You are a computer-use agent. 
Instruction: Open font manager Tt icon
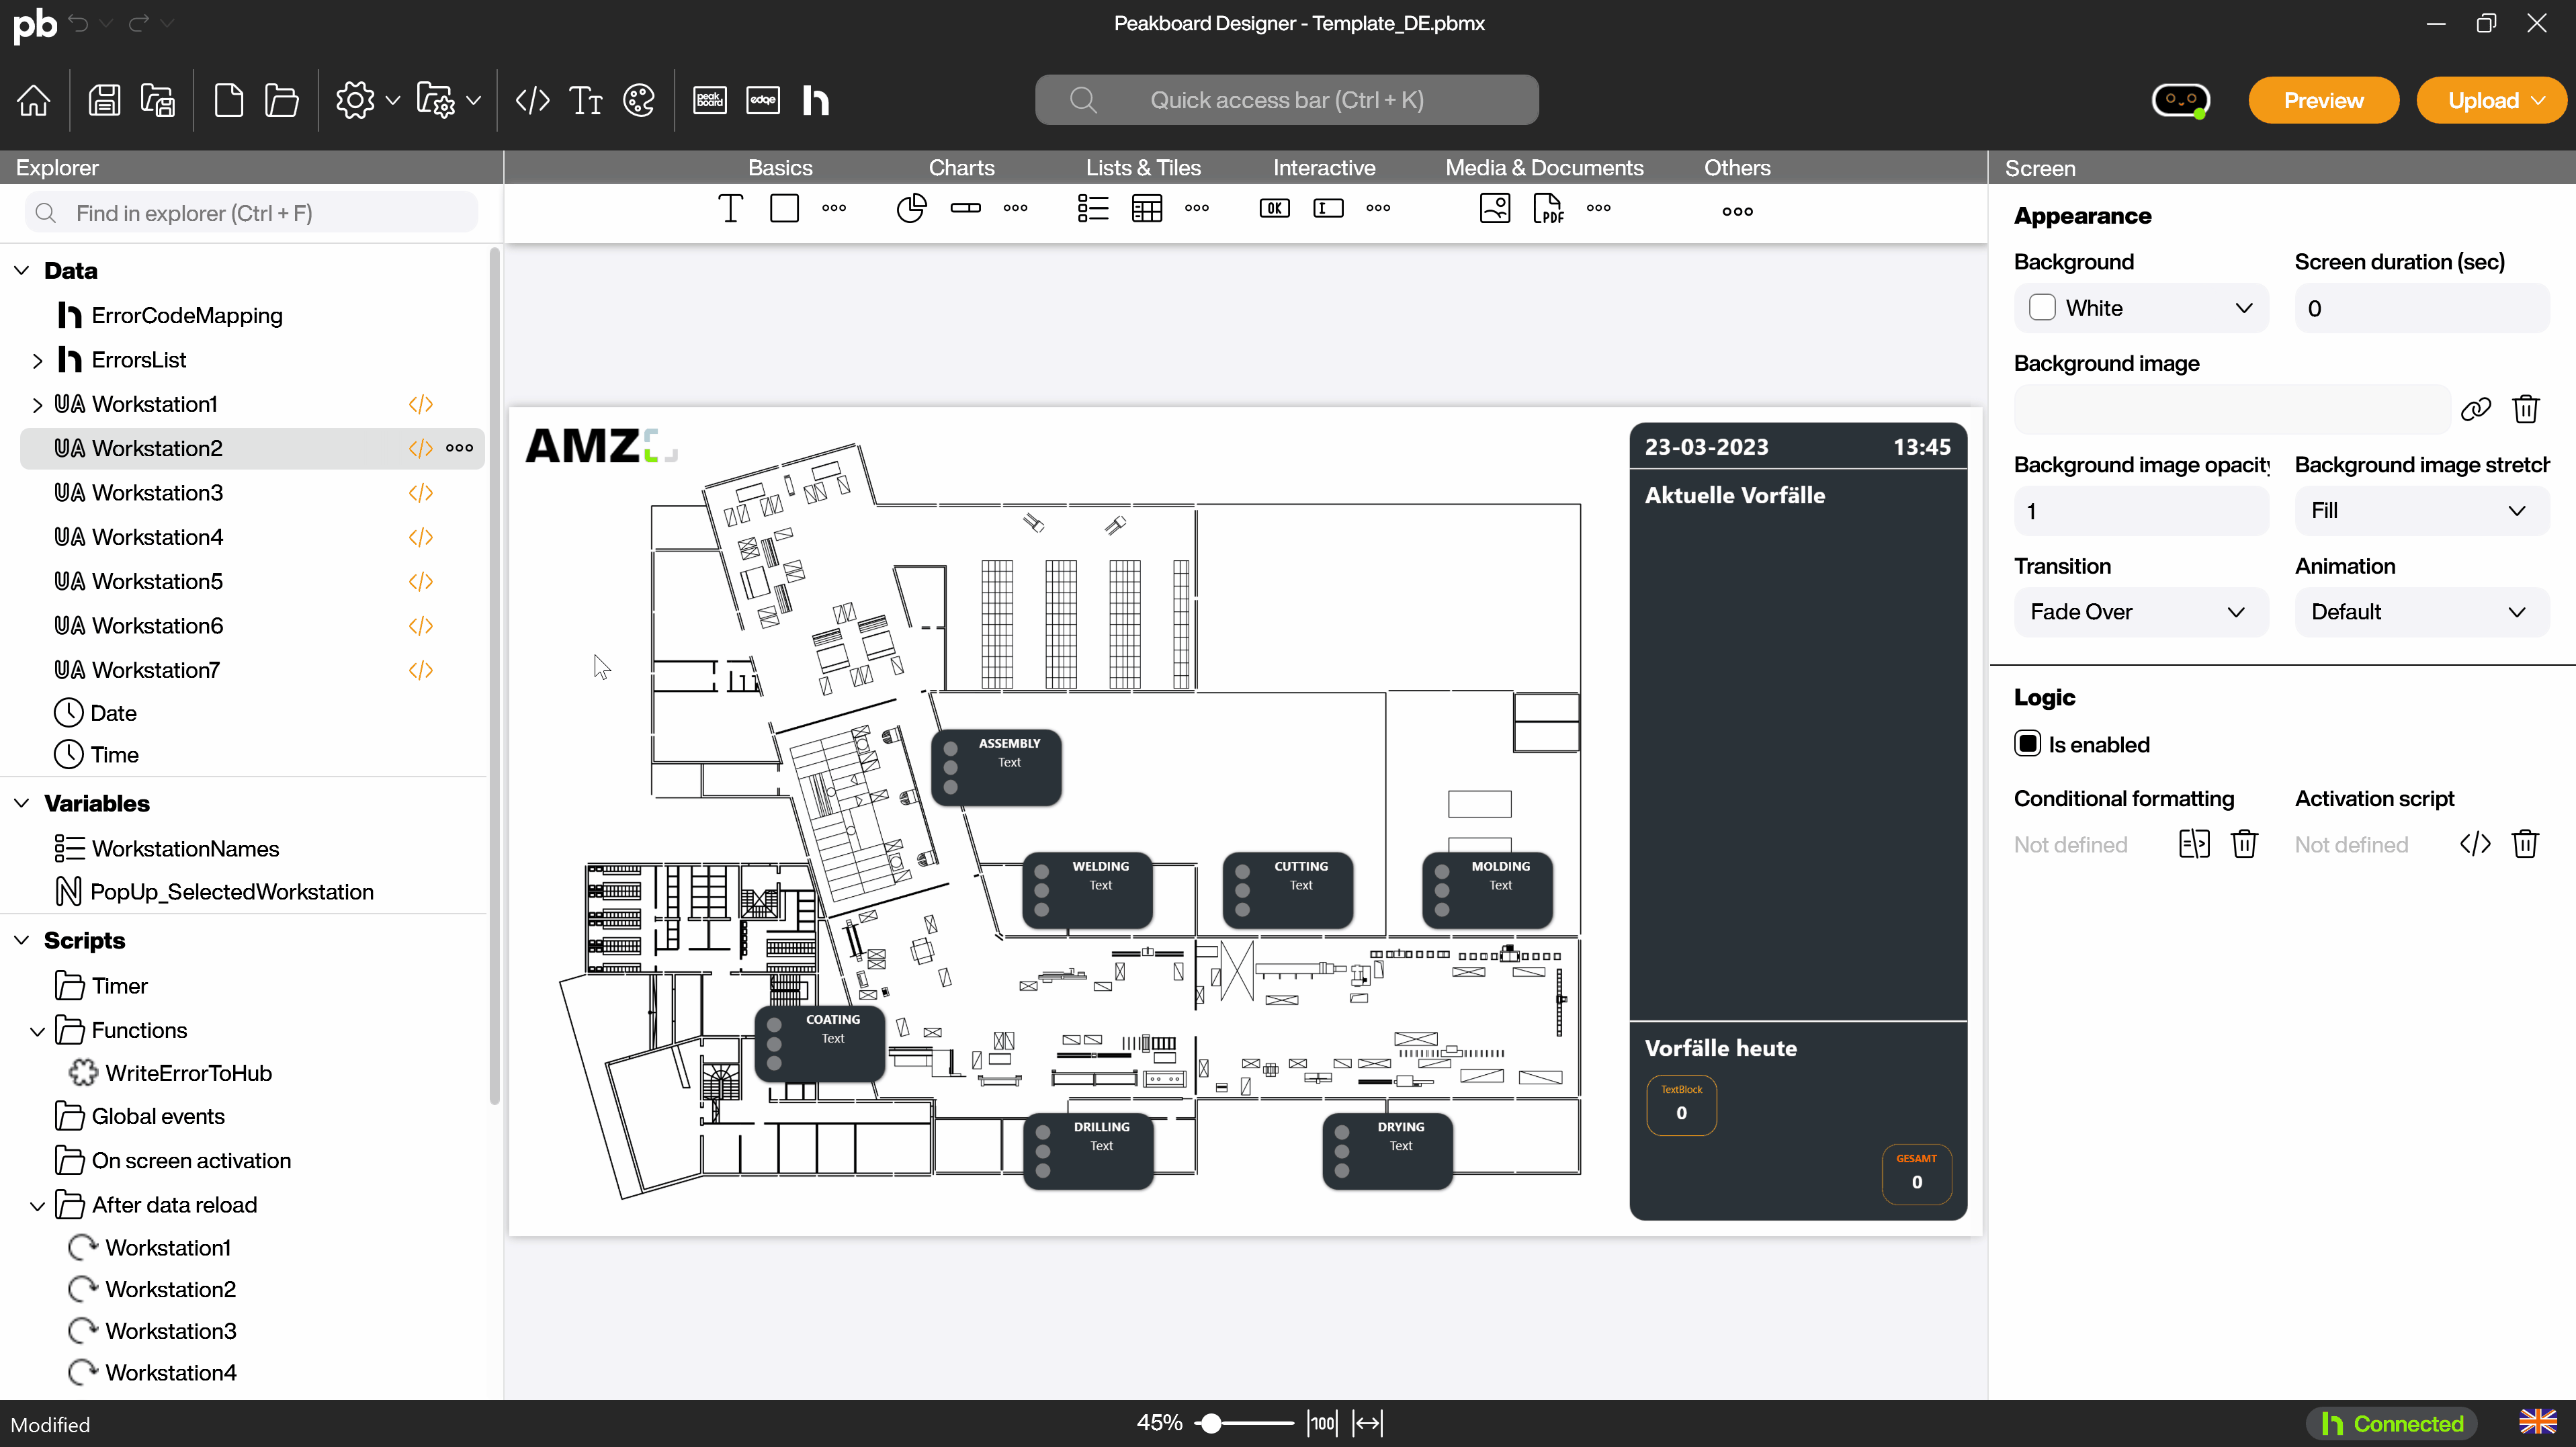click(x=586, y=100)
